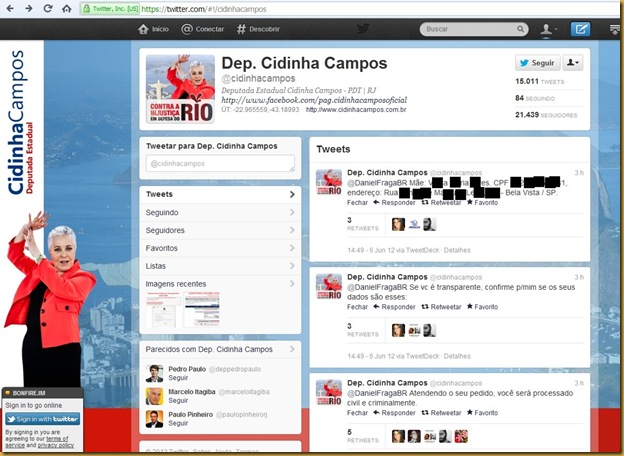Click the first recent image thumbnail
This screenshot has width=624, height=456.
pos(163,309)
